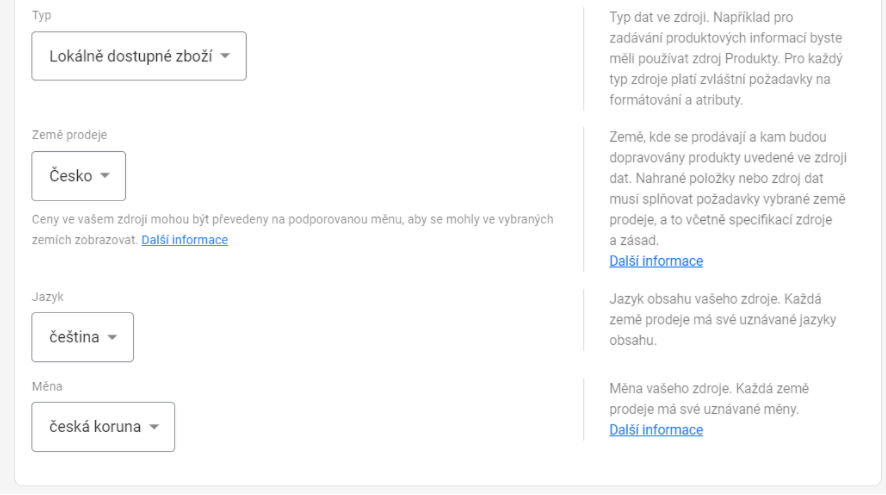Open the Typ dropdown showing Lokálně dostupné zboží
This screenshot has width=886, height=495.
tap(139, 56)
